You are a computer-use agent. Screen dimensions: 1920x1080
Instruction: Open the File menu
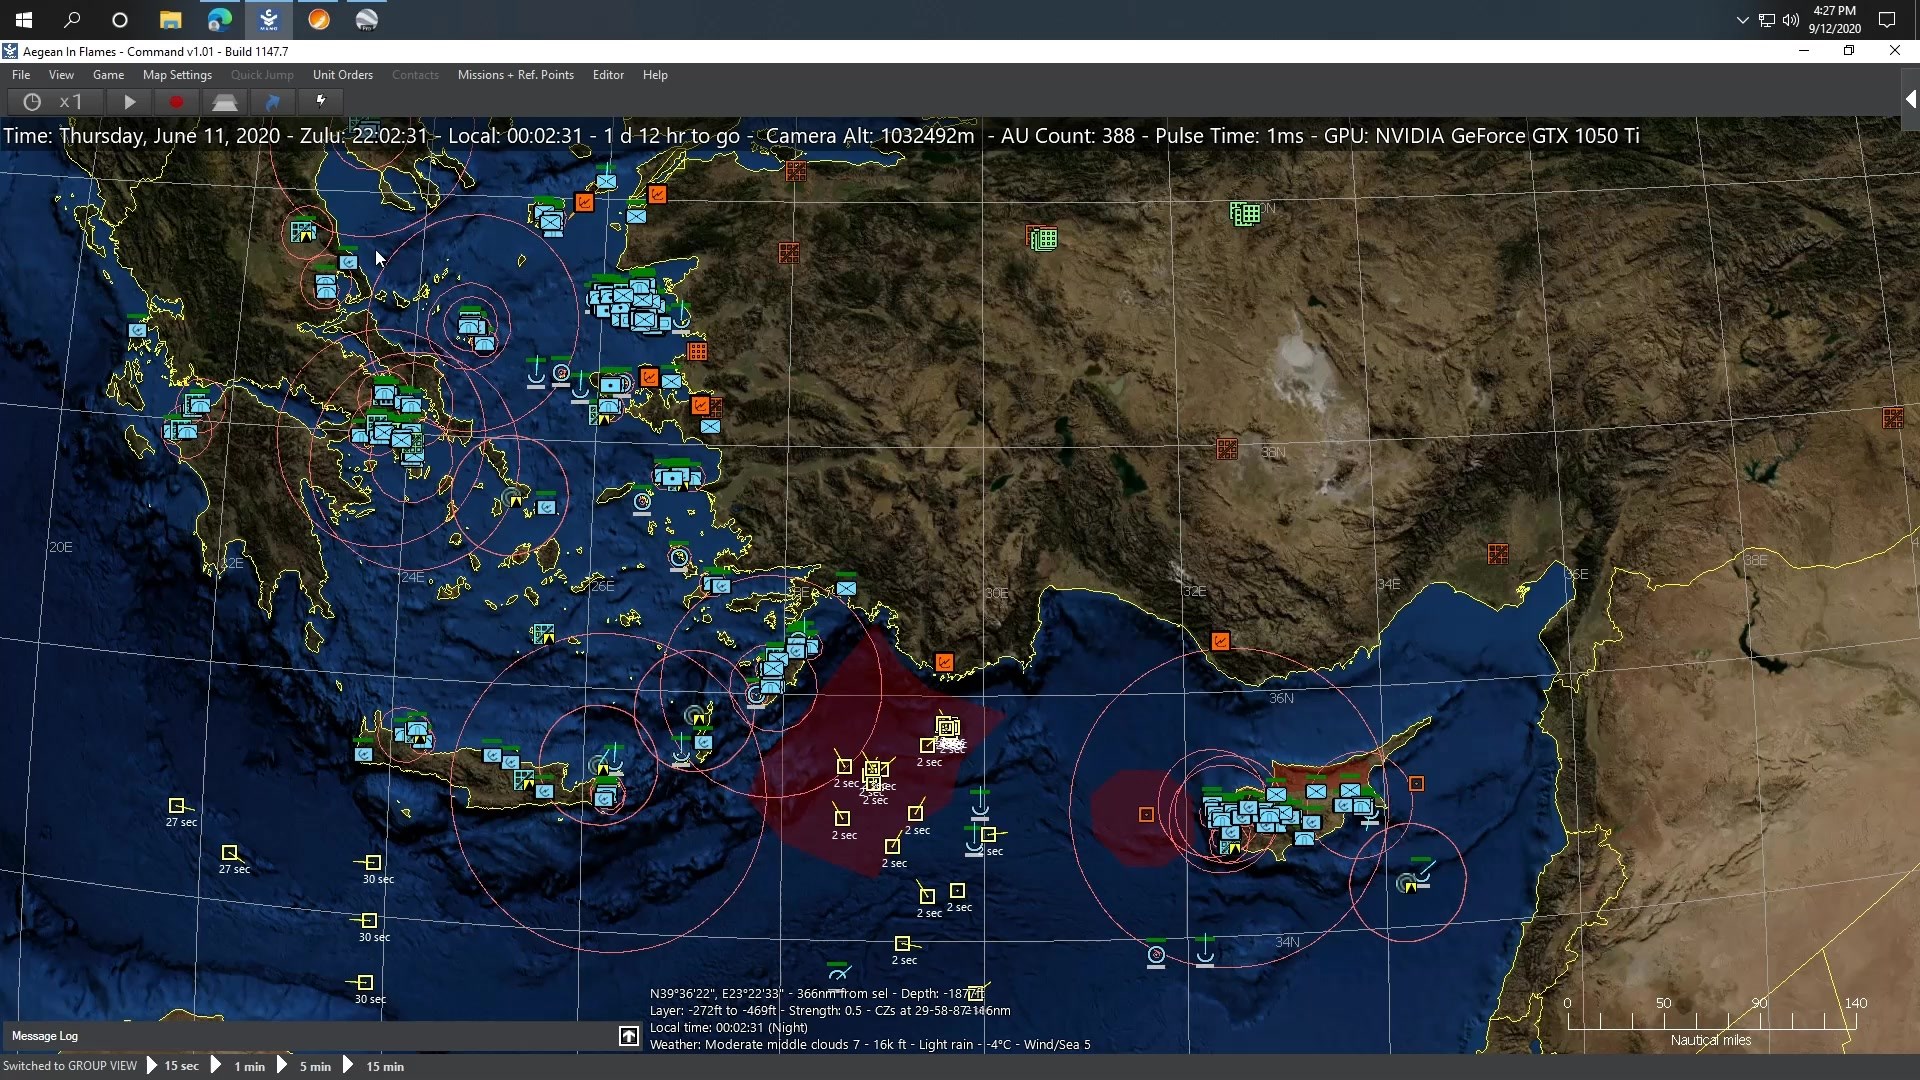21,75
